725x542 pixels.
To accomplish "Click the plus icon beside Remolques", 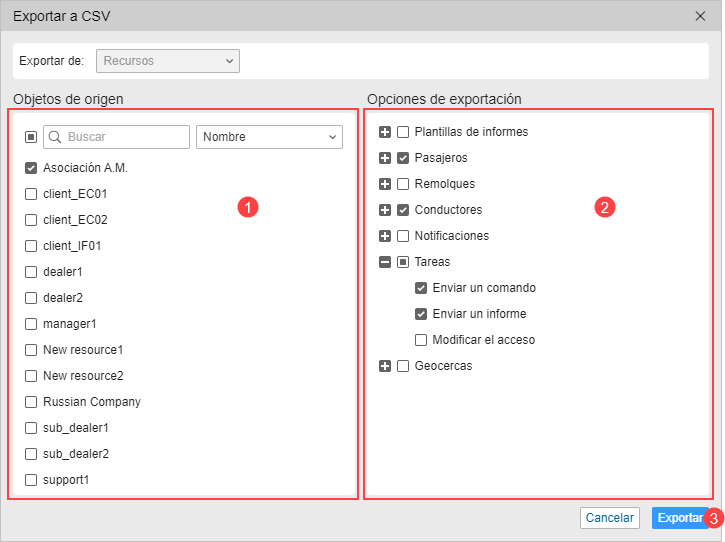I will coord(385,184).
